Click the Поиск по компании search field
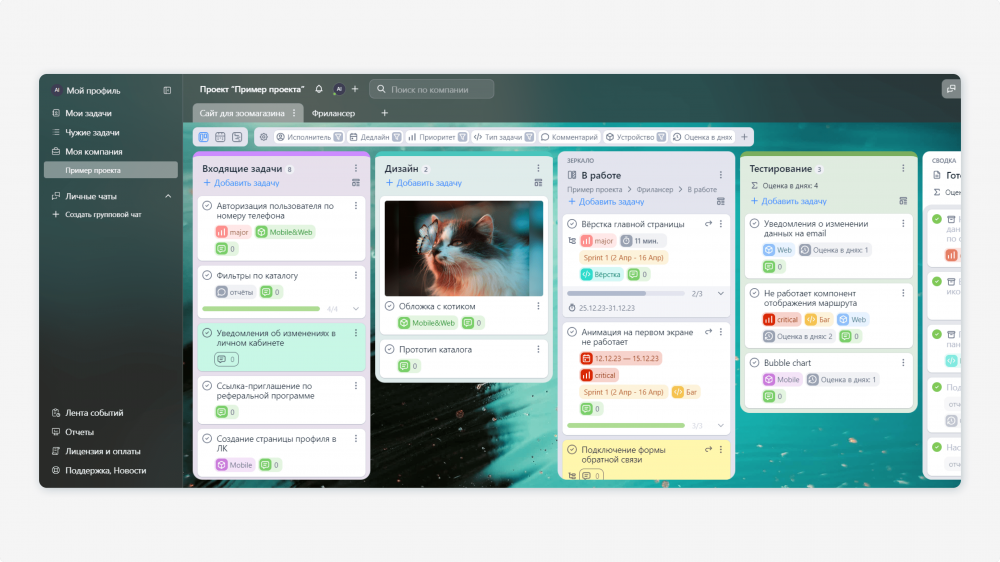 coord(432,89)
